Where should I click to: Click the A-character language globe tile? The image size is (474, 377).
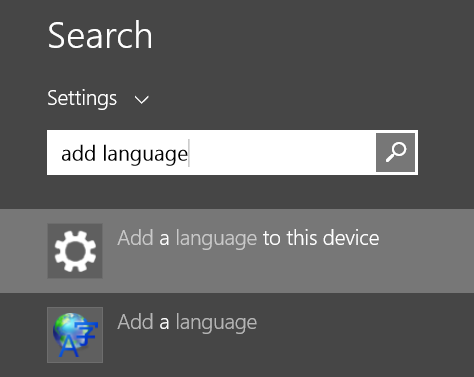click(75, 335)
